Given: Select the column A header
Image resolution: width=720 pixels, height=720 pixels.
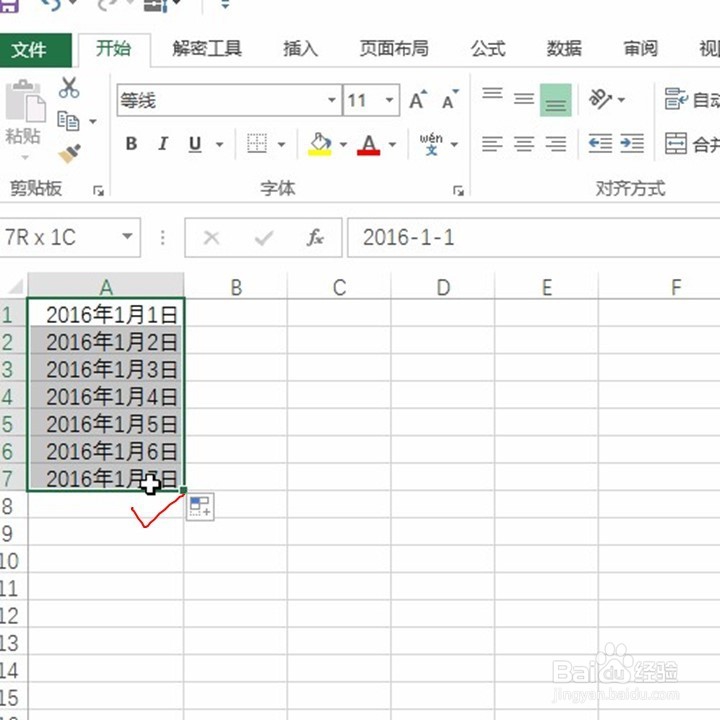Looking at the screenshot, I should (106, 287).
